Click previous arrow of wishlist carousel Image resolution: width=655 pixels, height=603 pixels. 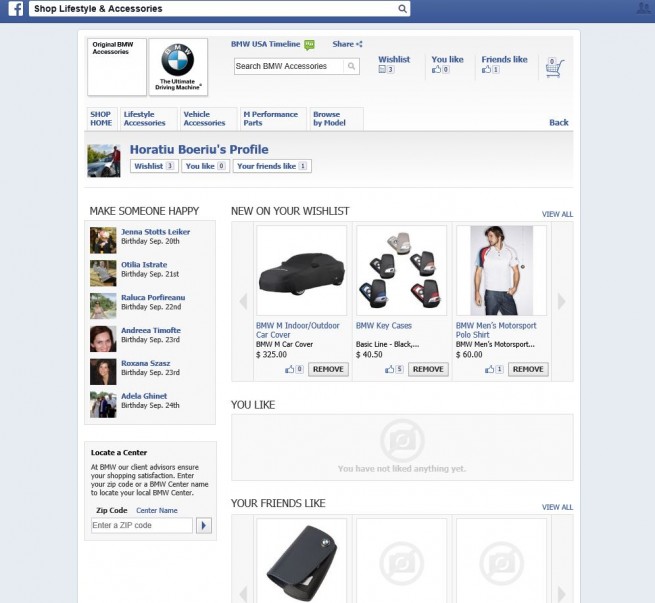[243, 302]
